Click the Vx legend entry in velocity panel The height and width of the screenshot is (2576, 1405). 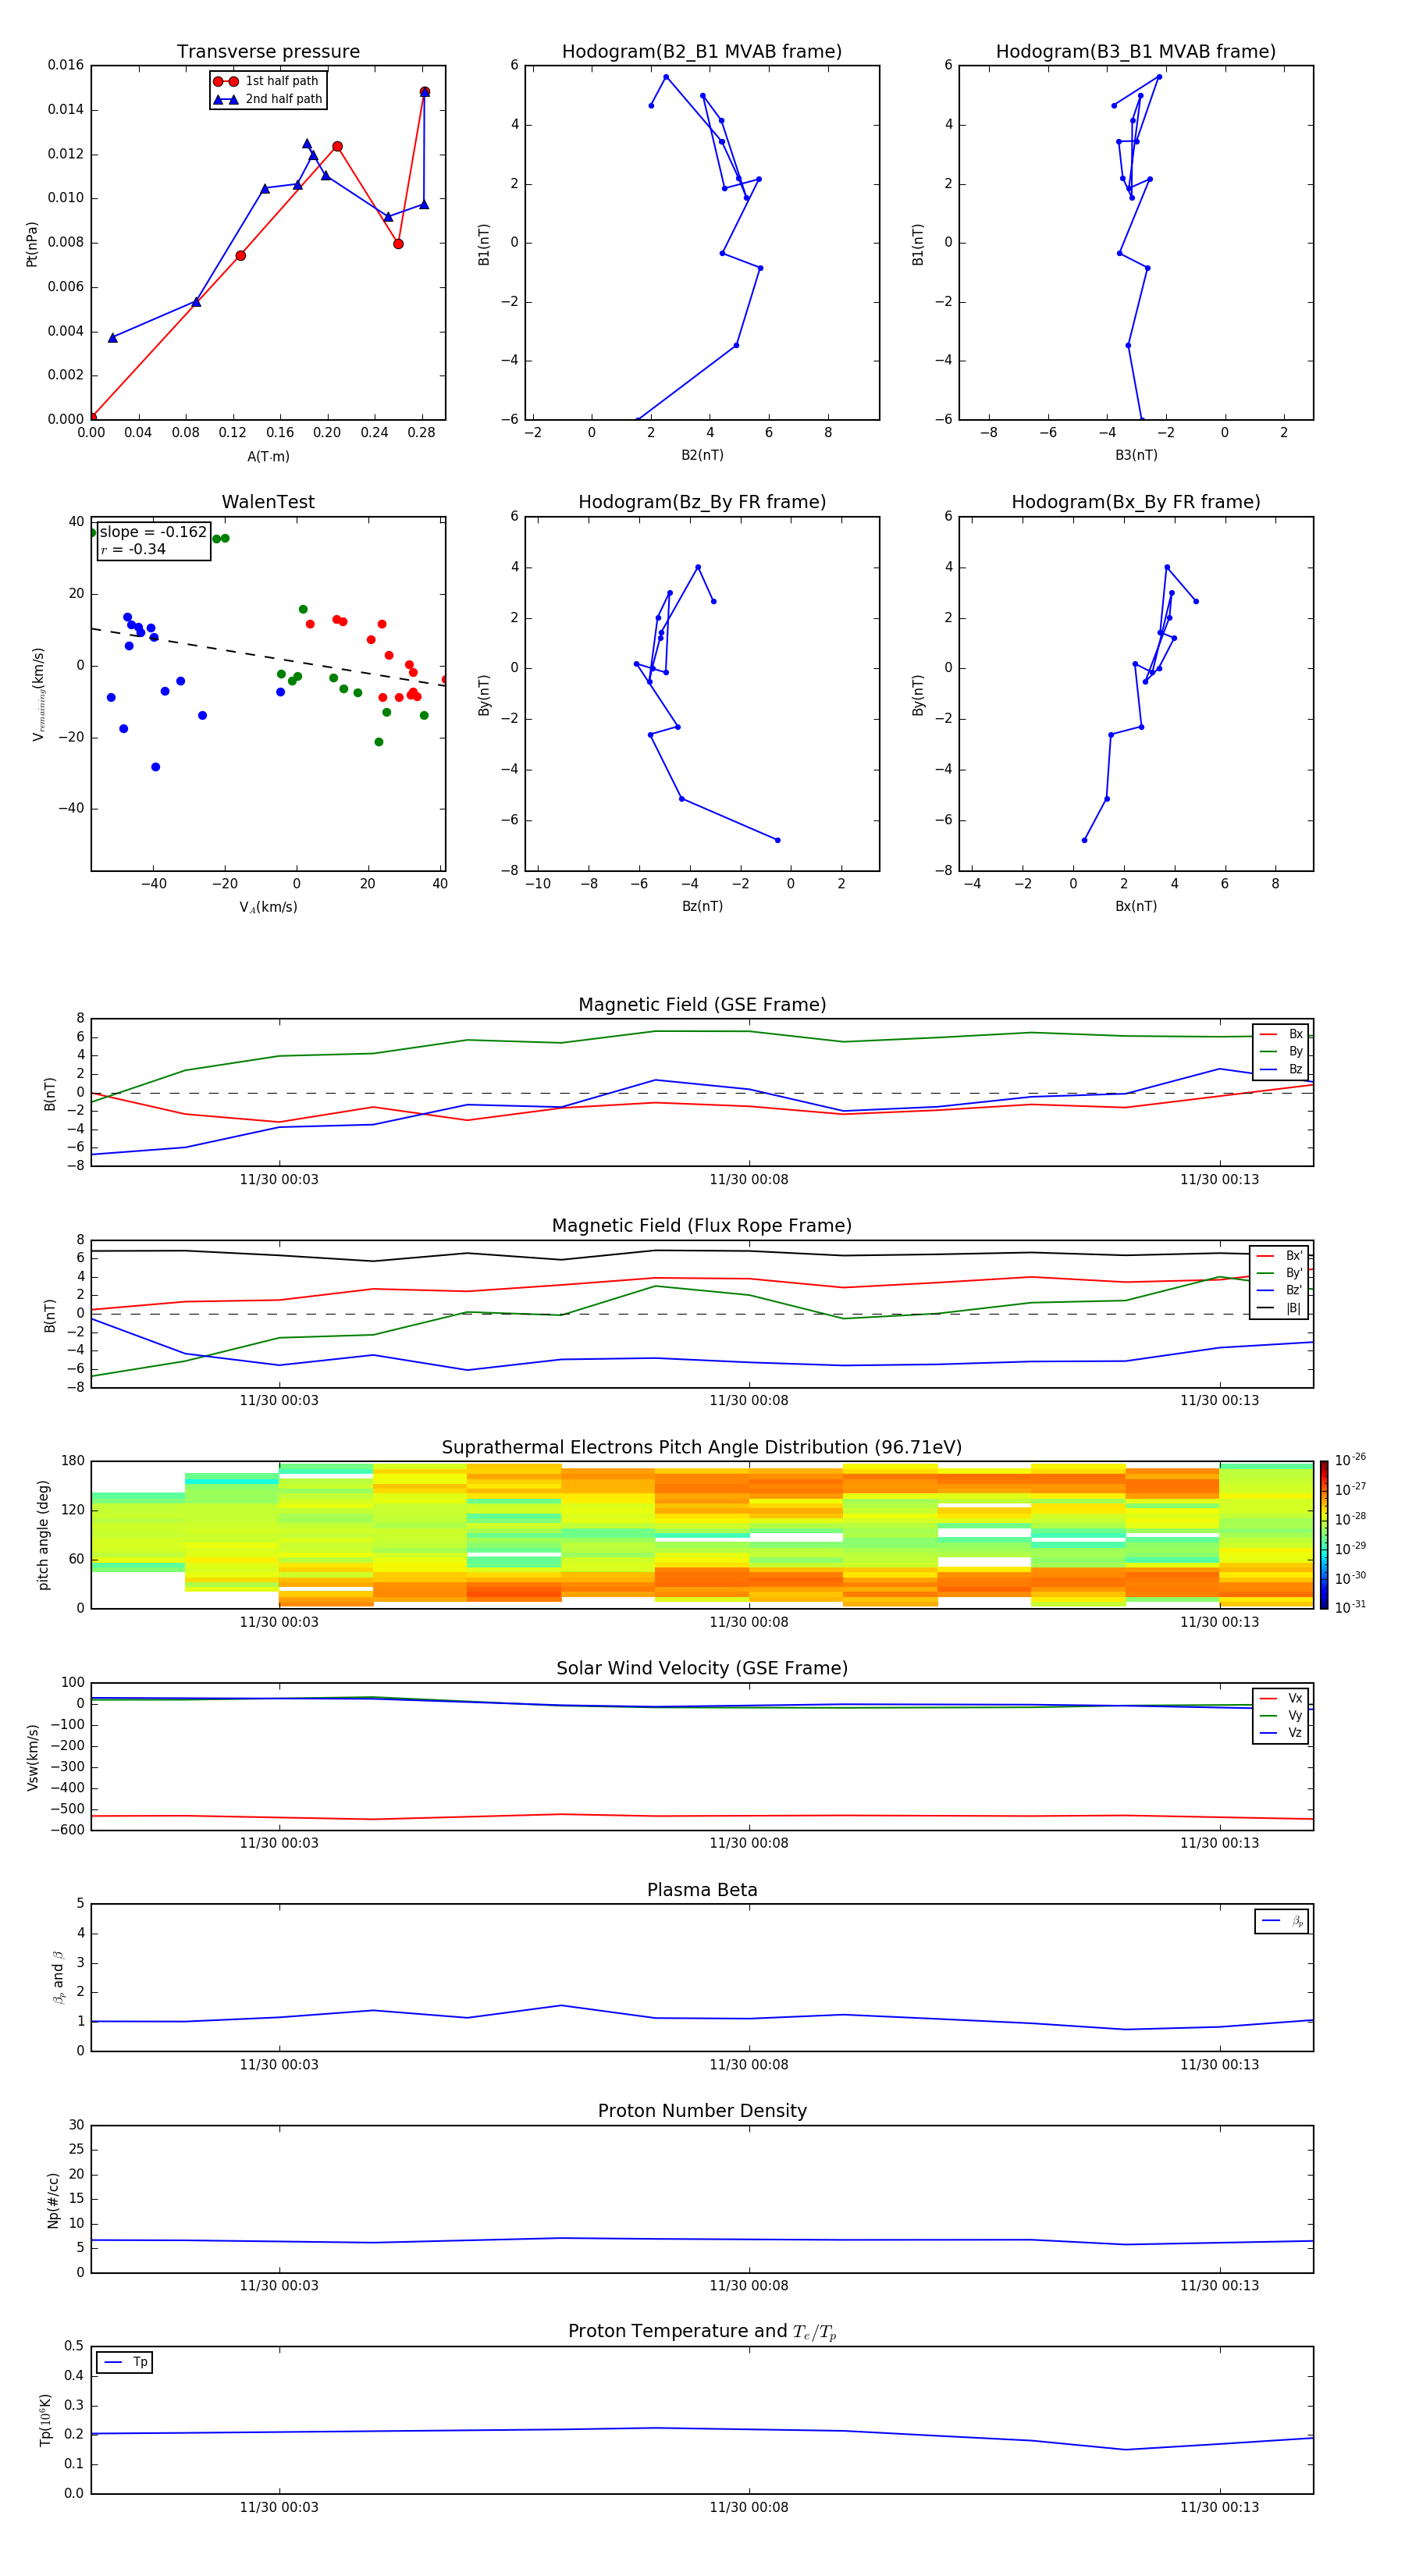pos(1281,1698)
